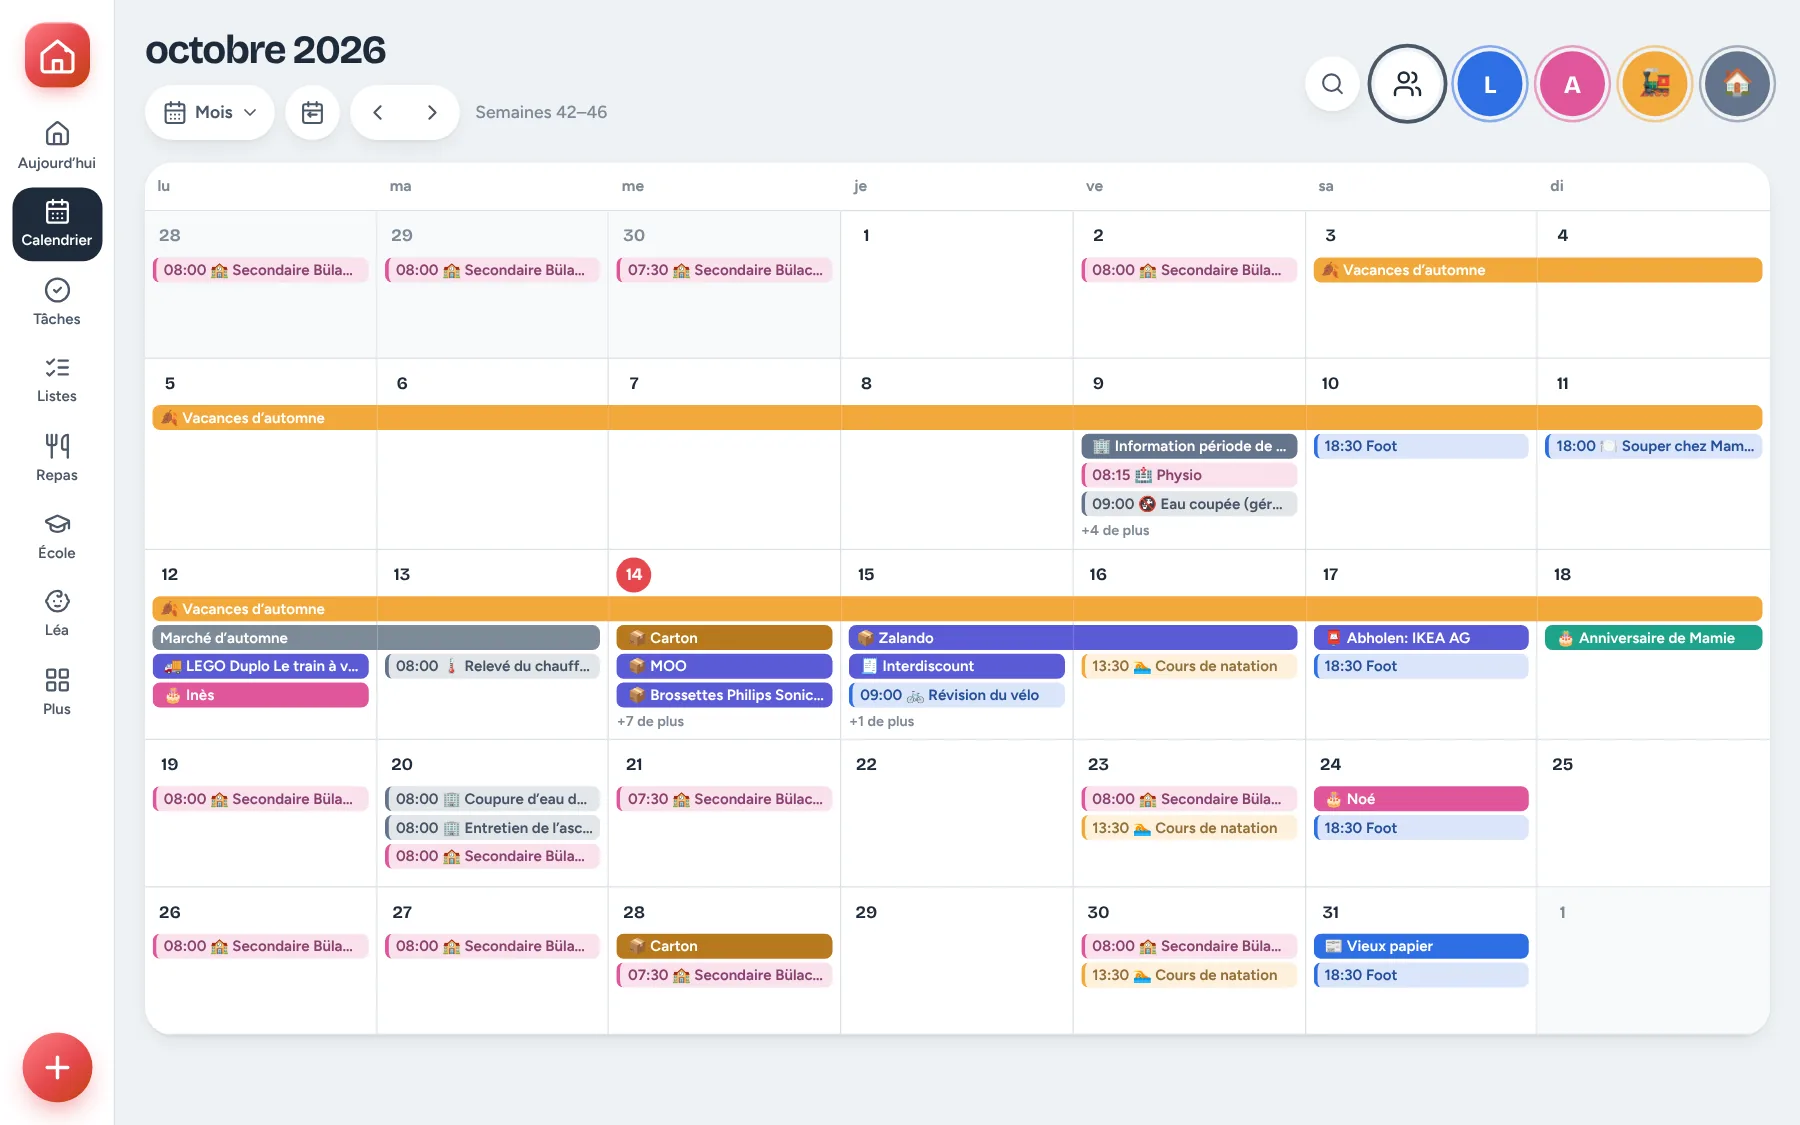This screenshot has width=1800, height=1125.
Task: Open Cours de natation on October 30
Action: point(1189,975)
